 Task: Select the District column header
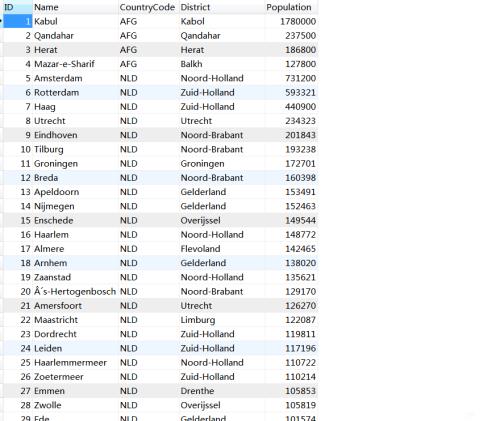click(x=222, y=7)
